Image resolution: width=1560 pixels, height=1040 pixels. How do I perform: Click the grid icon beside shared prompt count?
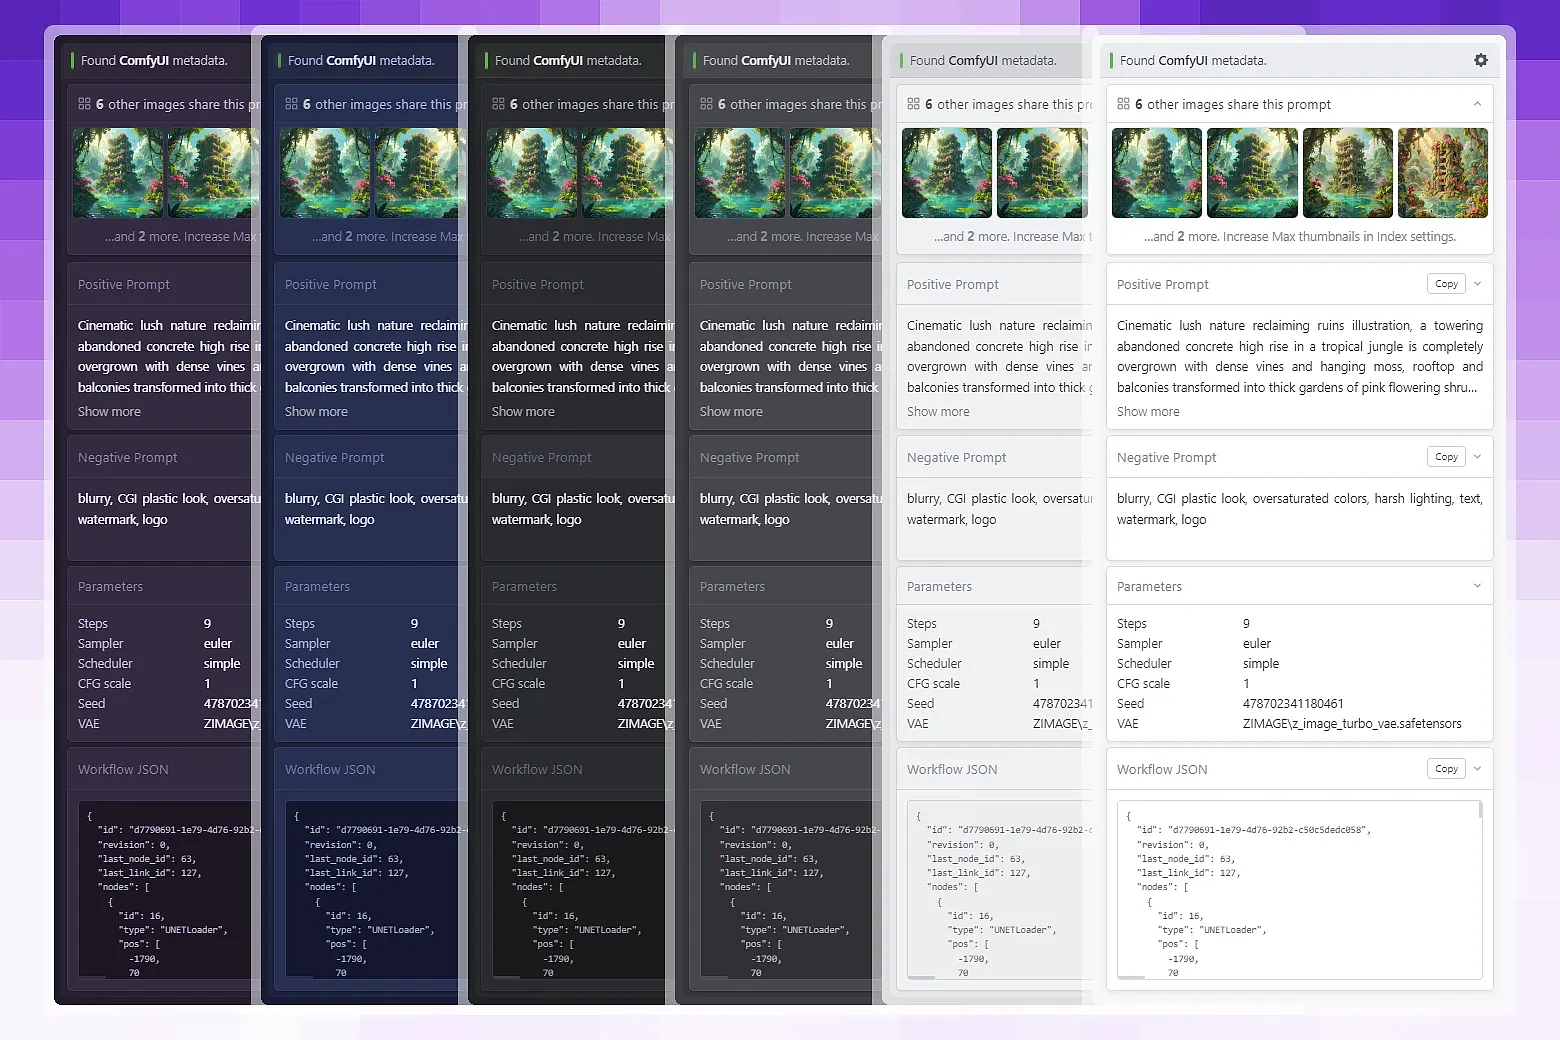tap(1122, 103)
